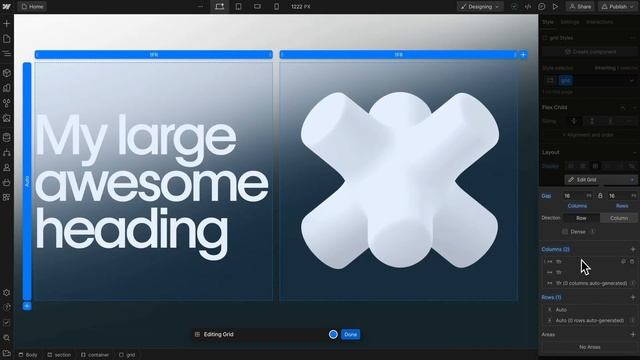Viewport: 640px width, 360px height.
Task: Click the blue circle beside Done
Action: coord(333,334)
